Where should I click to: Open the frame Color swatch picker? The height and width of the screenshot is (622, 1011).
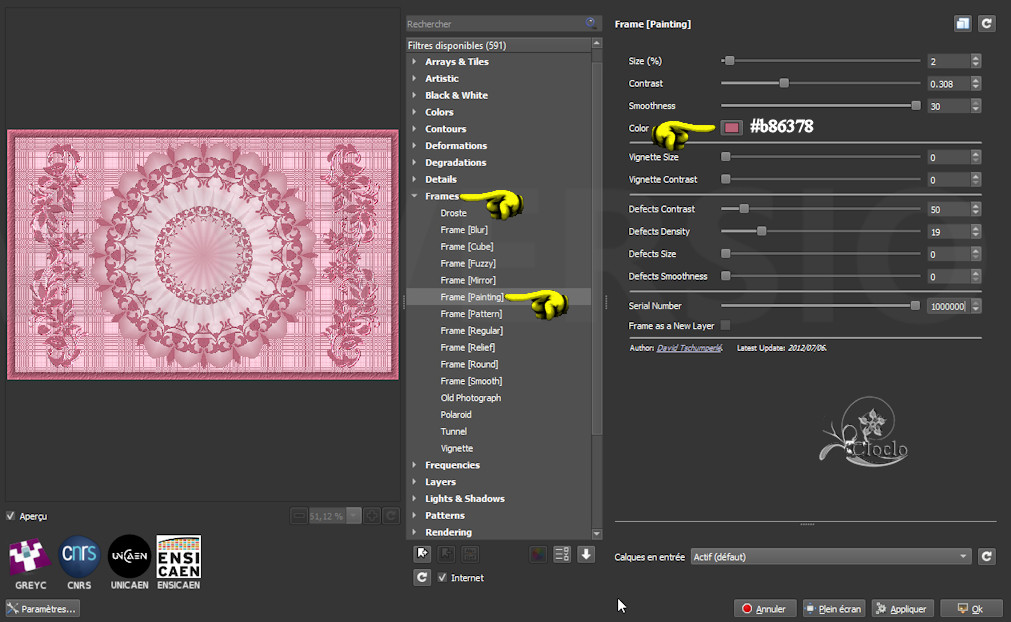[732, 128]
